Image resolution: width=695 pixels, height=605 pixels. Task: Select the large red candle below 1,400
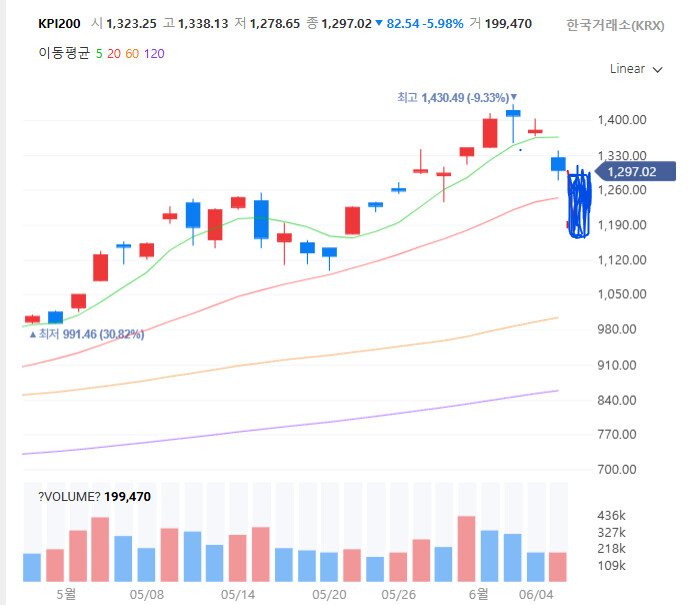490,133
